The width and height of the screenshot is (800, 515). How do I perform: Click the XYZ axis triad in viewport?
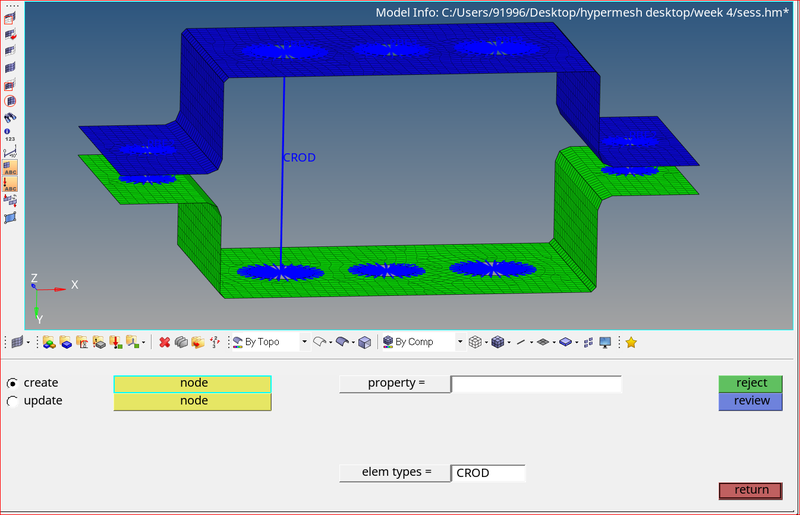(53, 299)
